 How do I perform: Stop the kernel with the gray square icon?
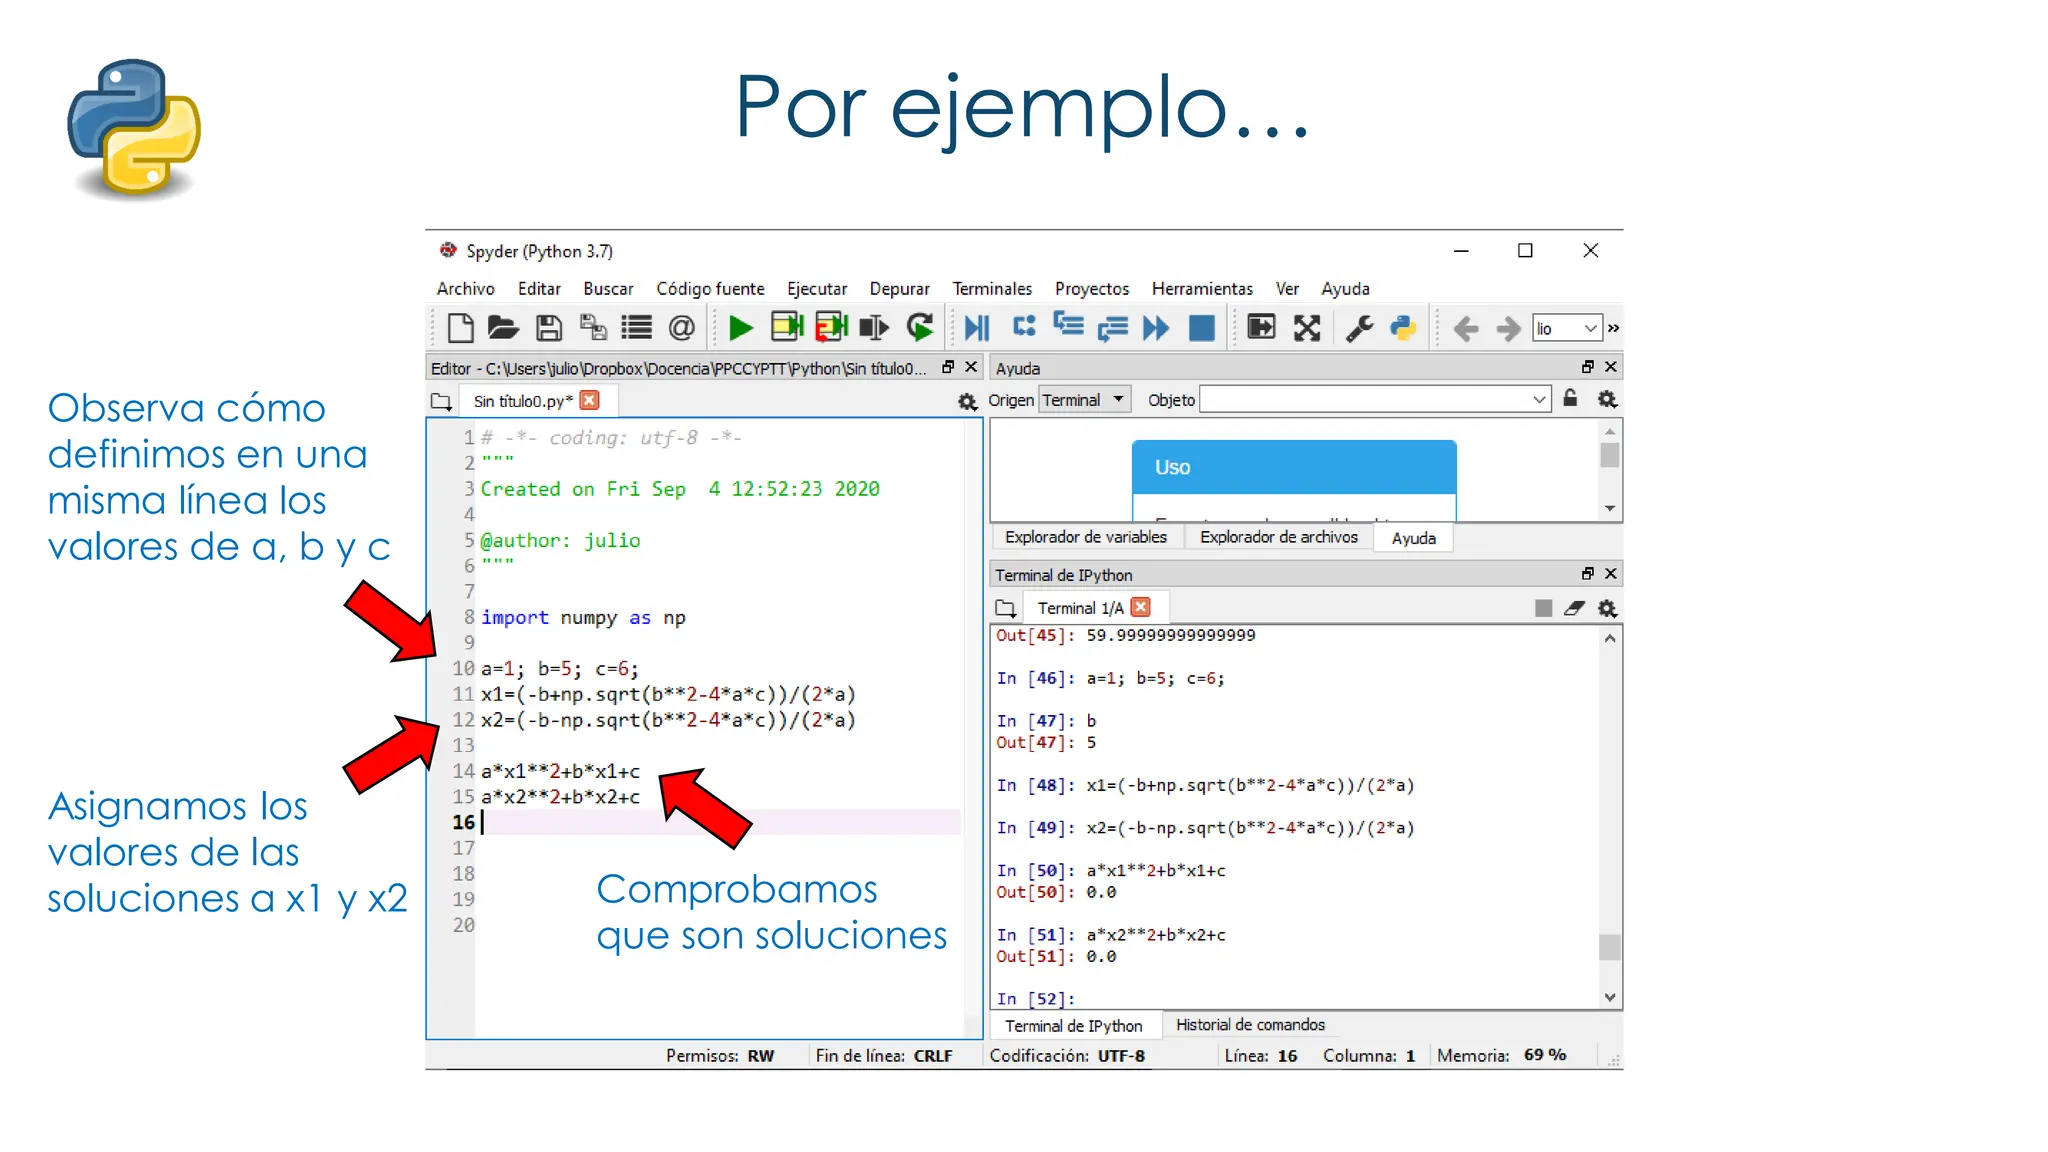pos(1543,608)
